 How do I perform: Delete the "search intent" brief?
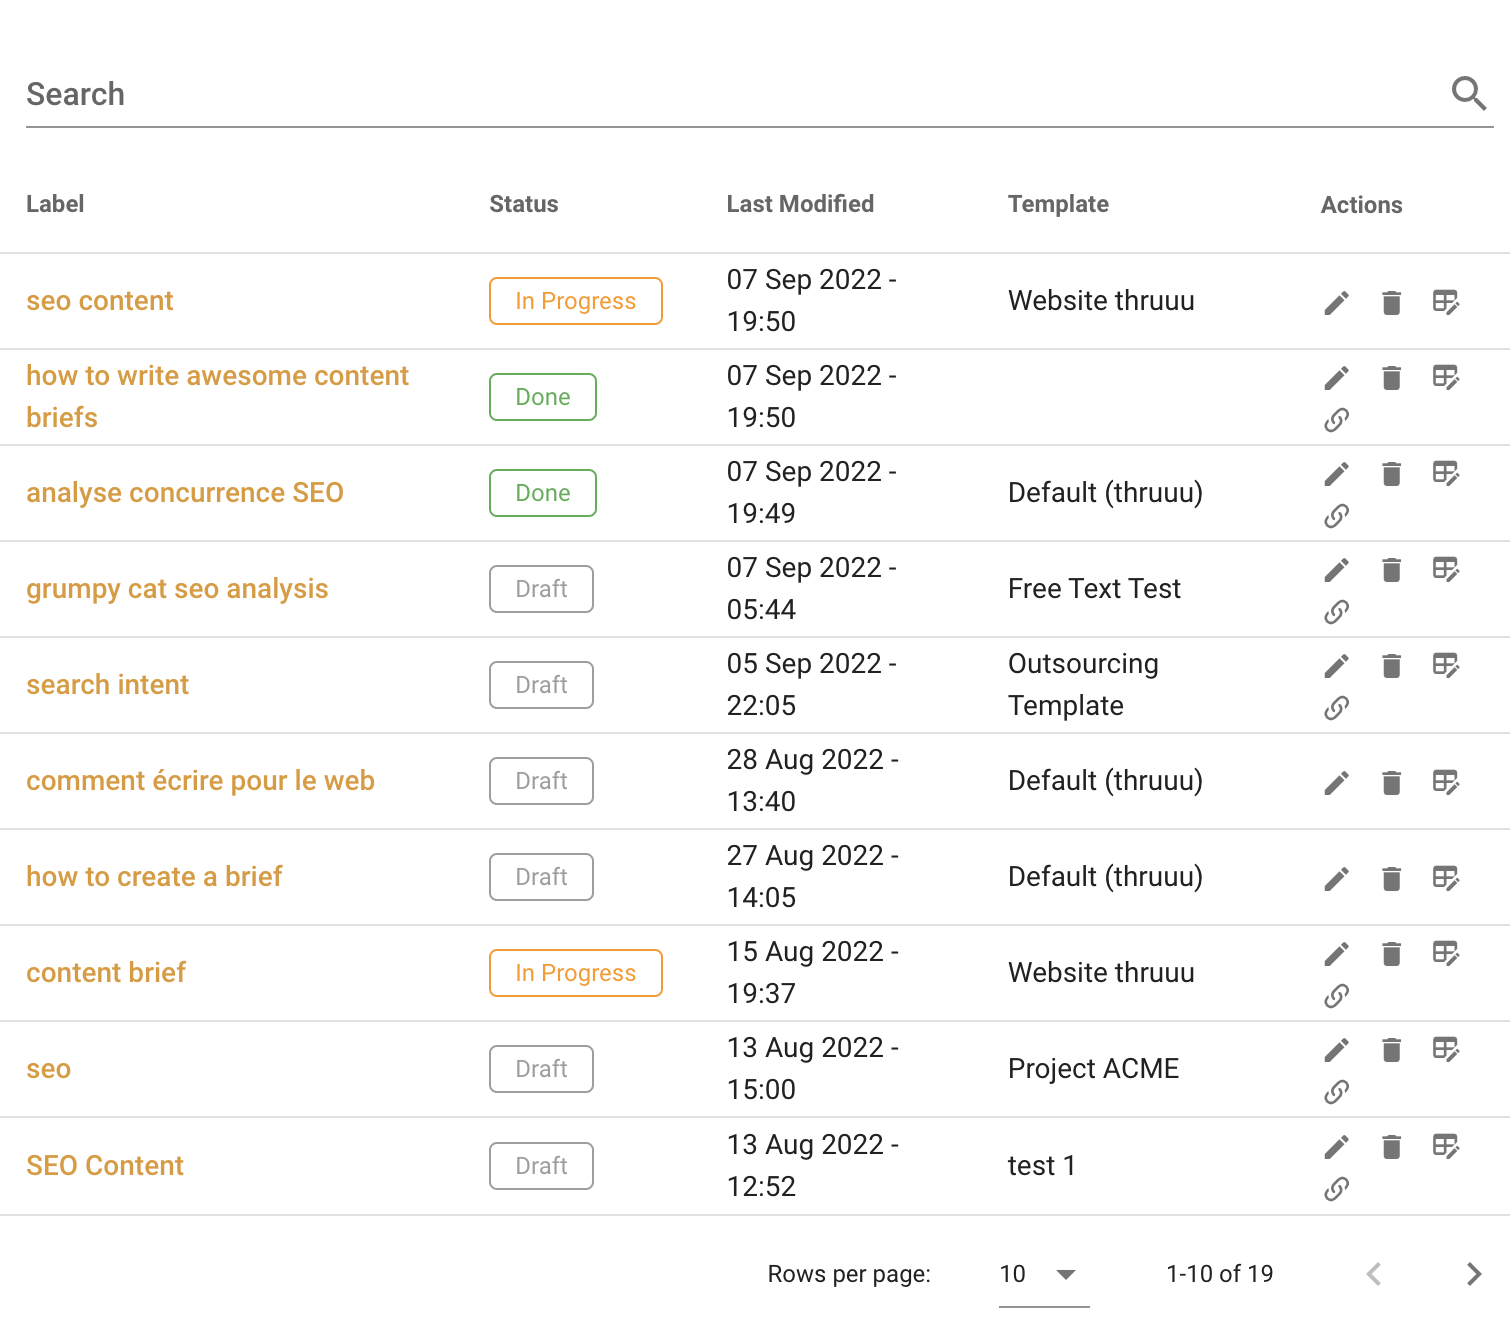1390,665
